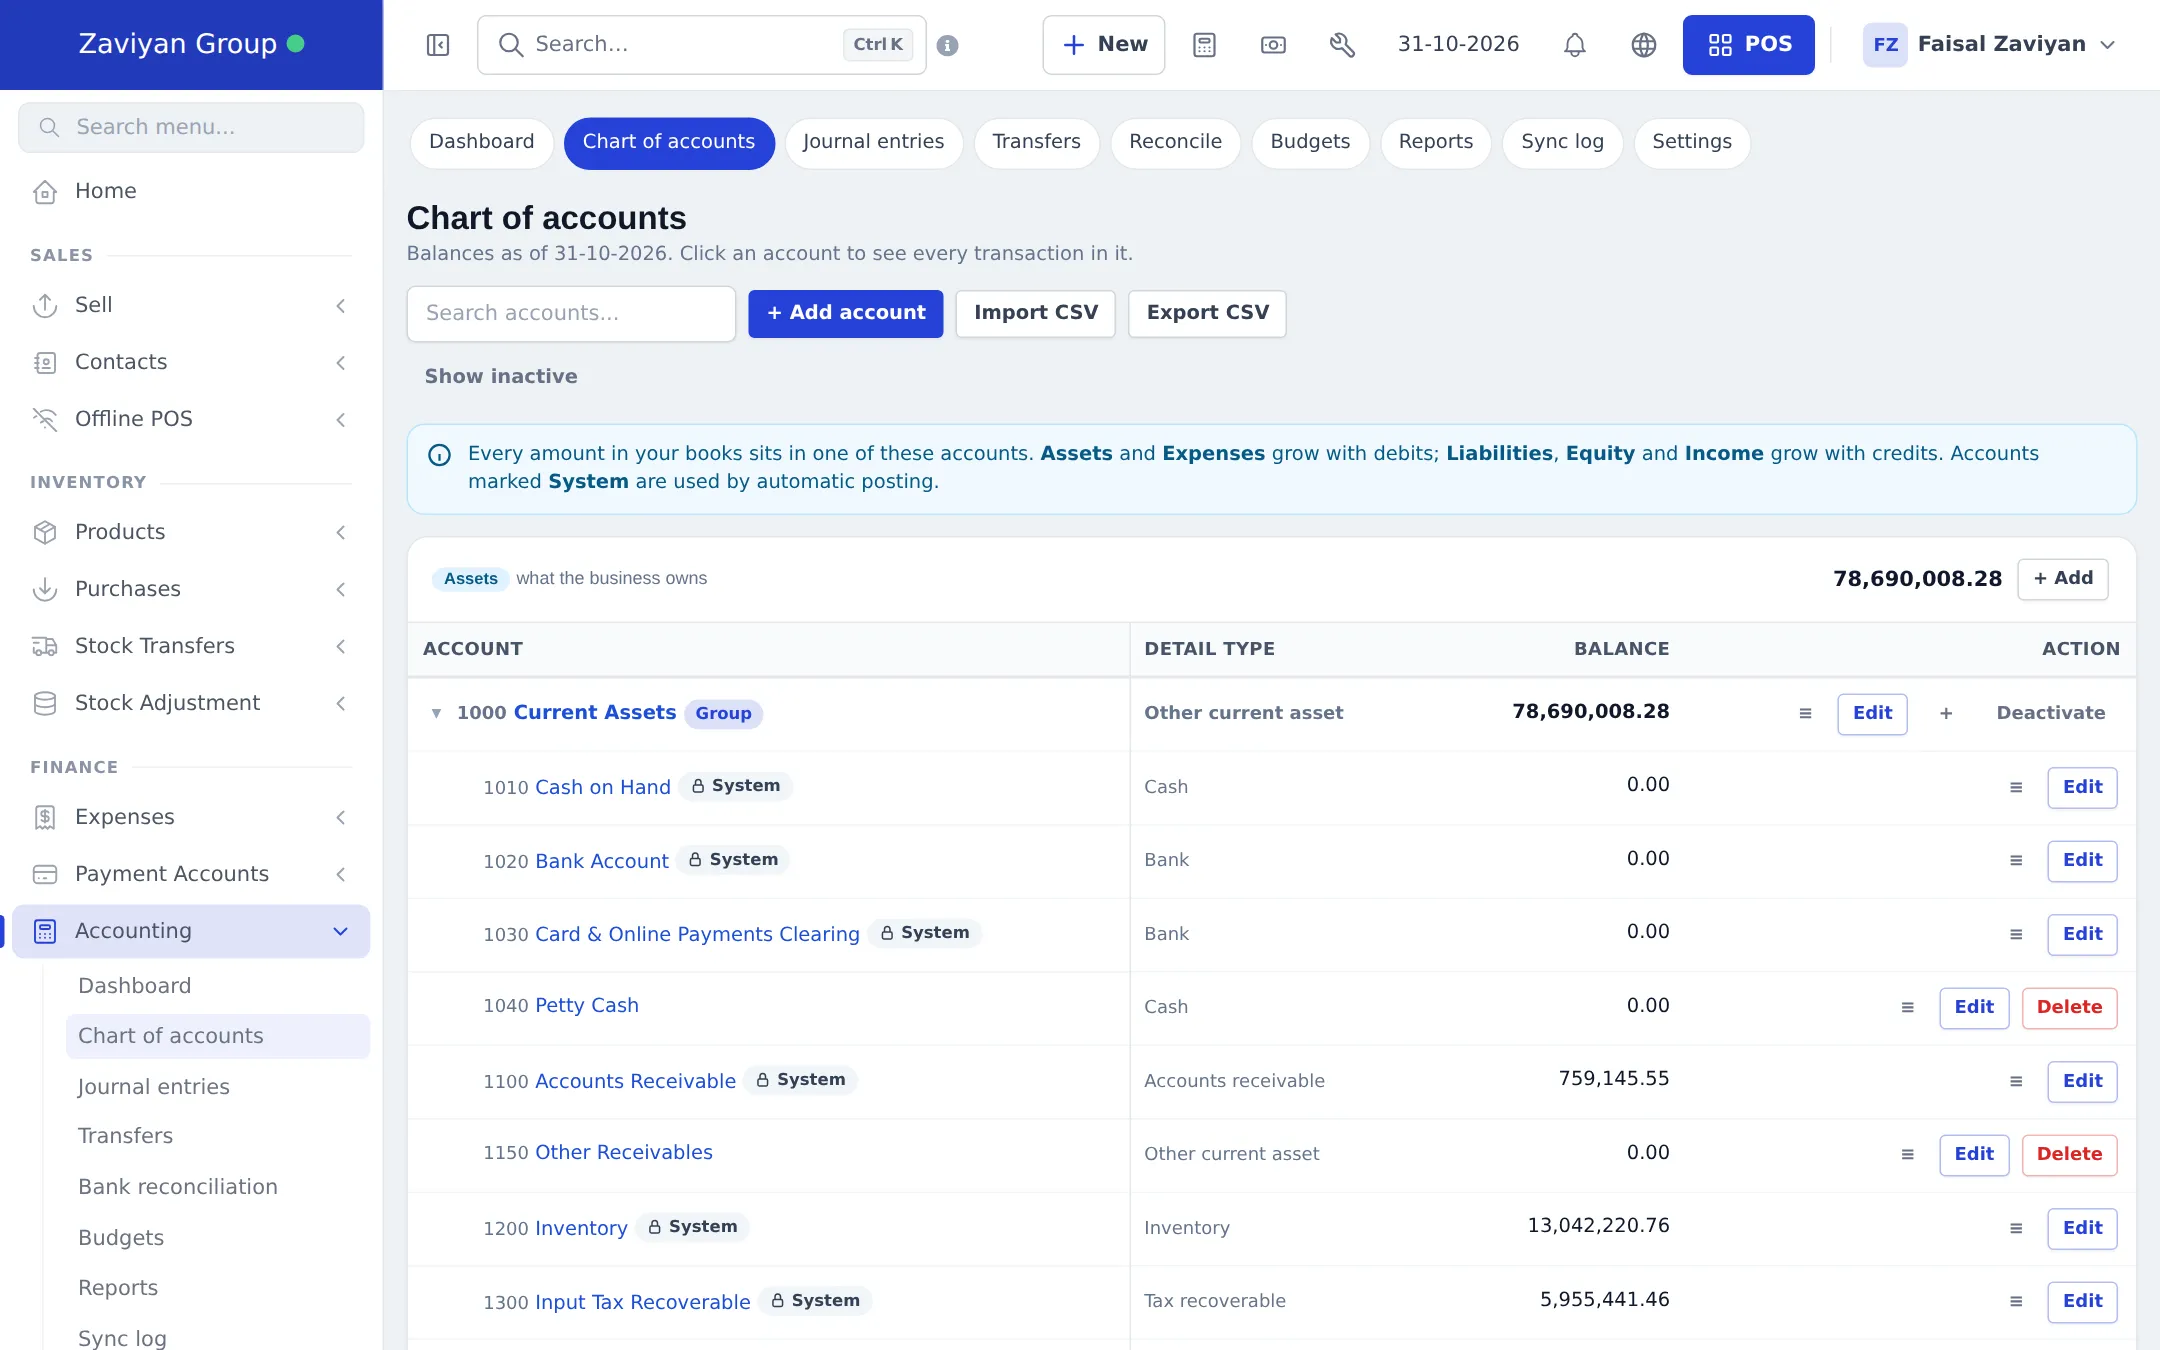Open the Budgets tab
Screen dimensions: 2160x1350
[x=1310, y=142]
